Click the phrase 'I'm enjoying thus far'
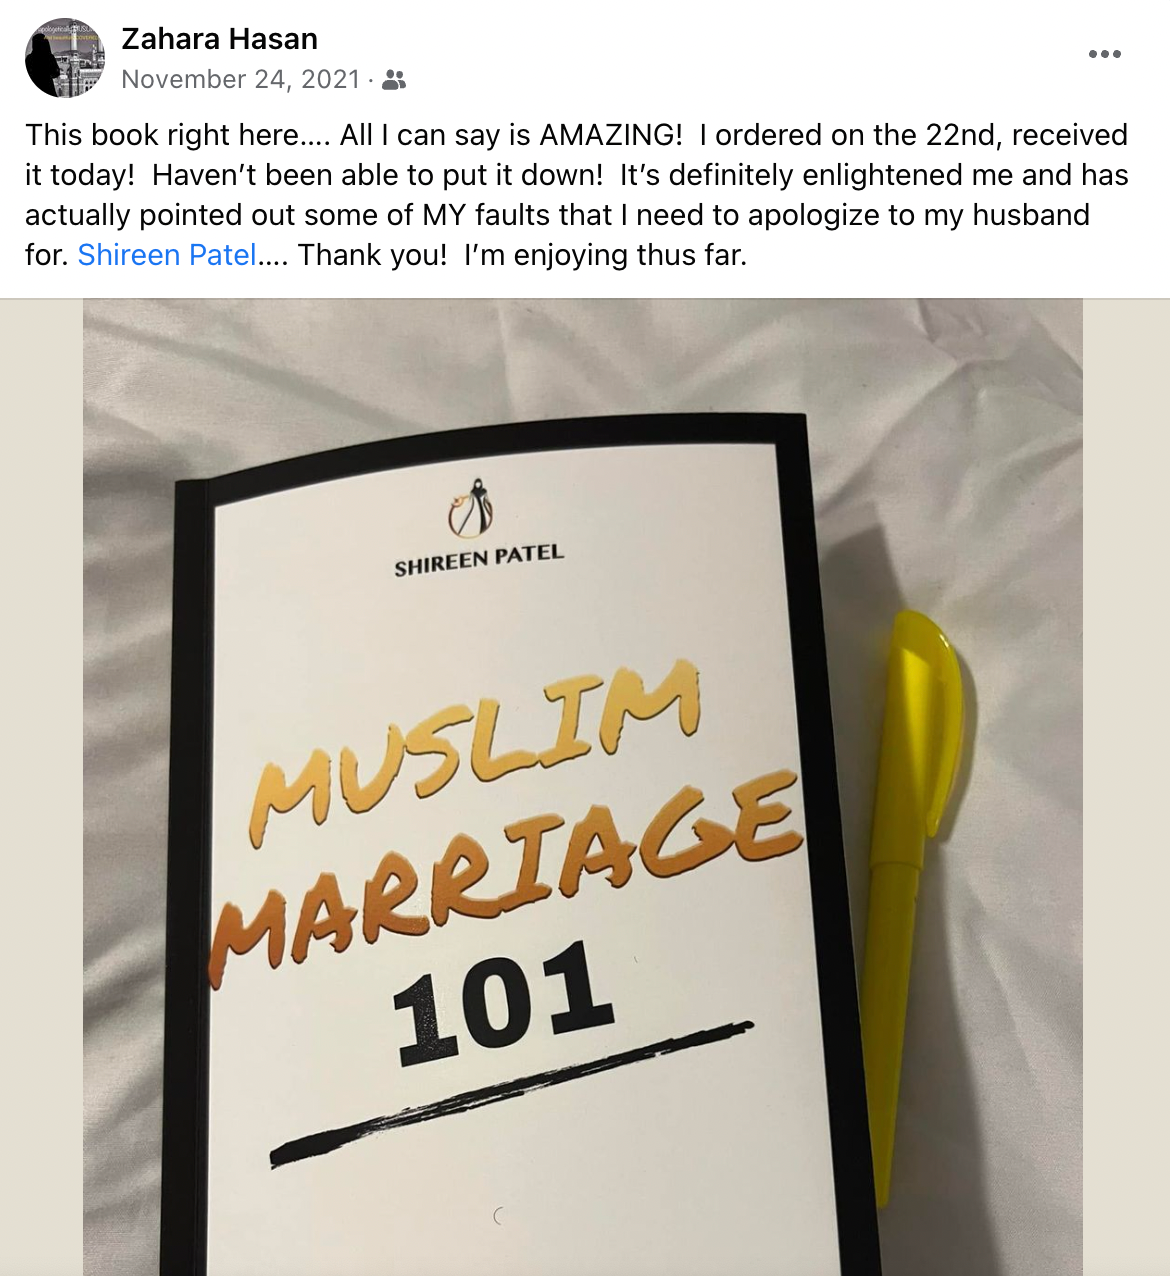The image size is (1170, 1276). click(605, 255)
